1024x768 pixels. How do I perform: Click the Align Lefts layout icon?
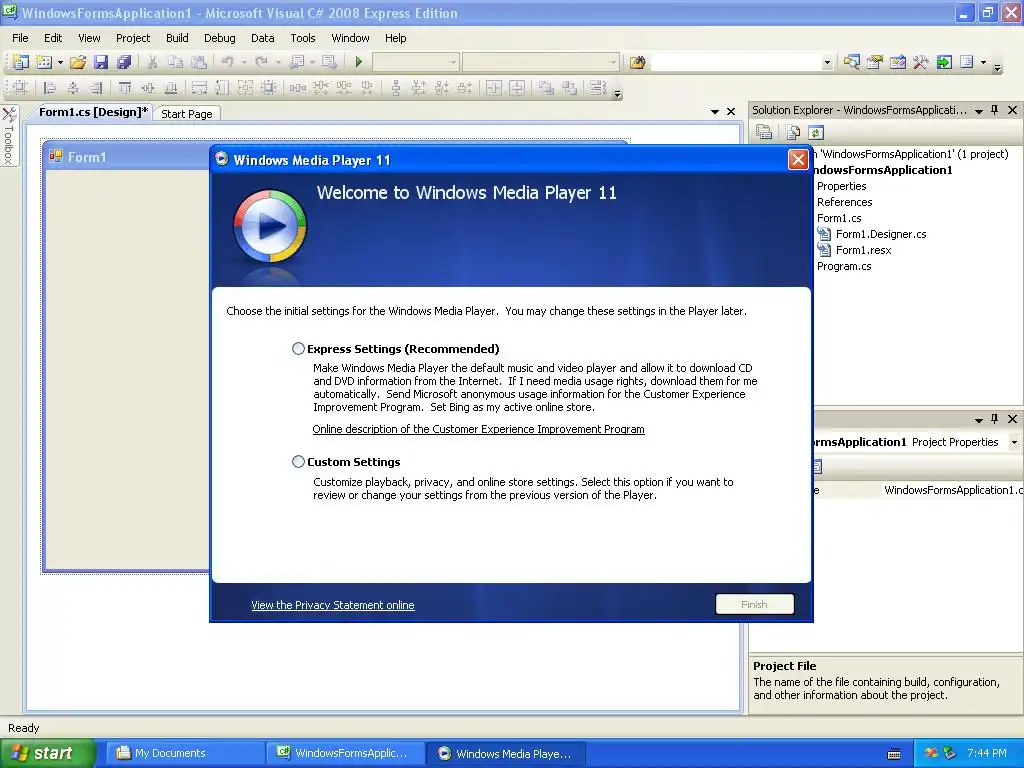(x=50, y=88)
